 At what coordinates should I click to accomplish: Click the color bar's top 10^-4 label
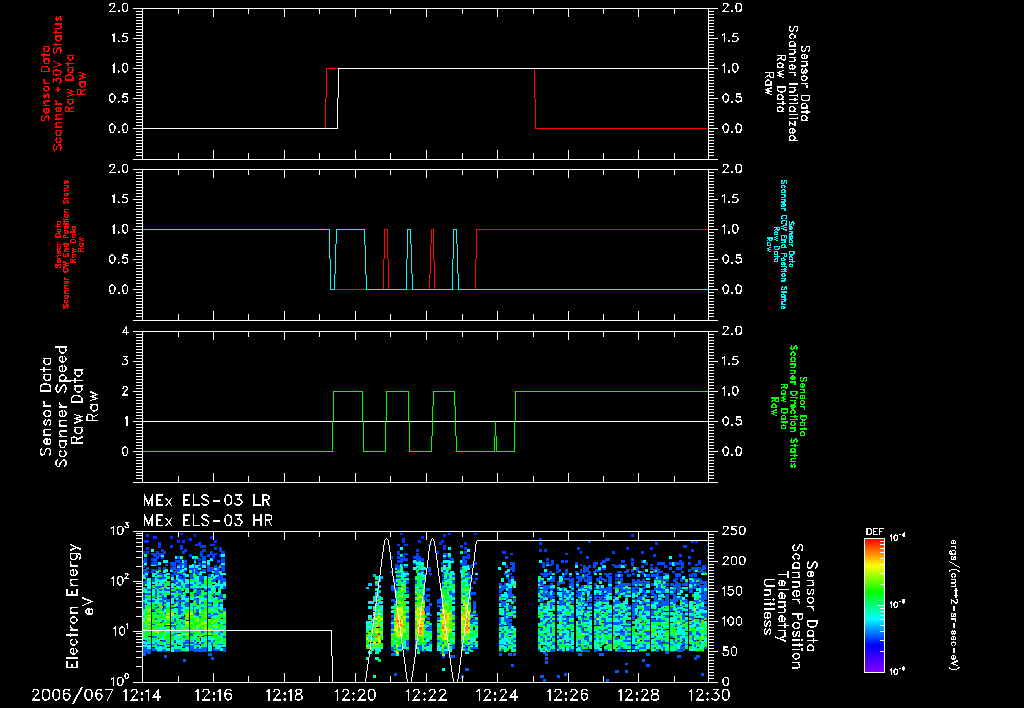[898, 538]
